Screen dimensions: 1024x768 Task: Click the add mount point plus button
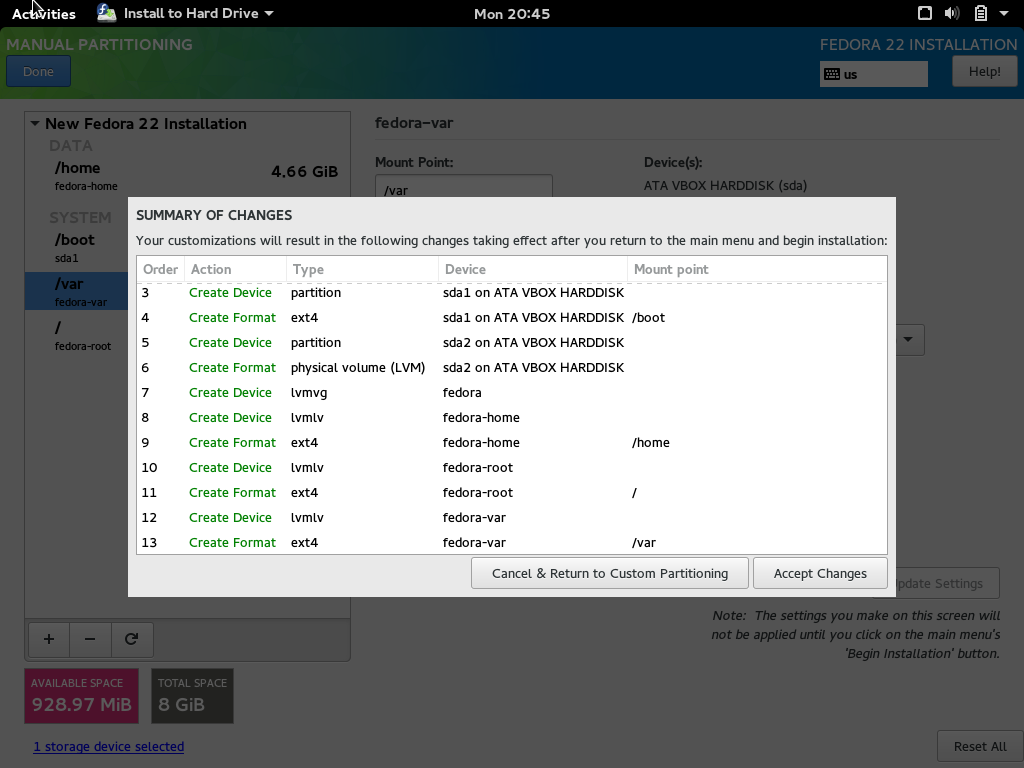tap(49, 639)
